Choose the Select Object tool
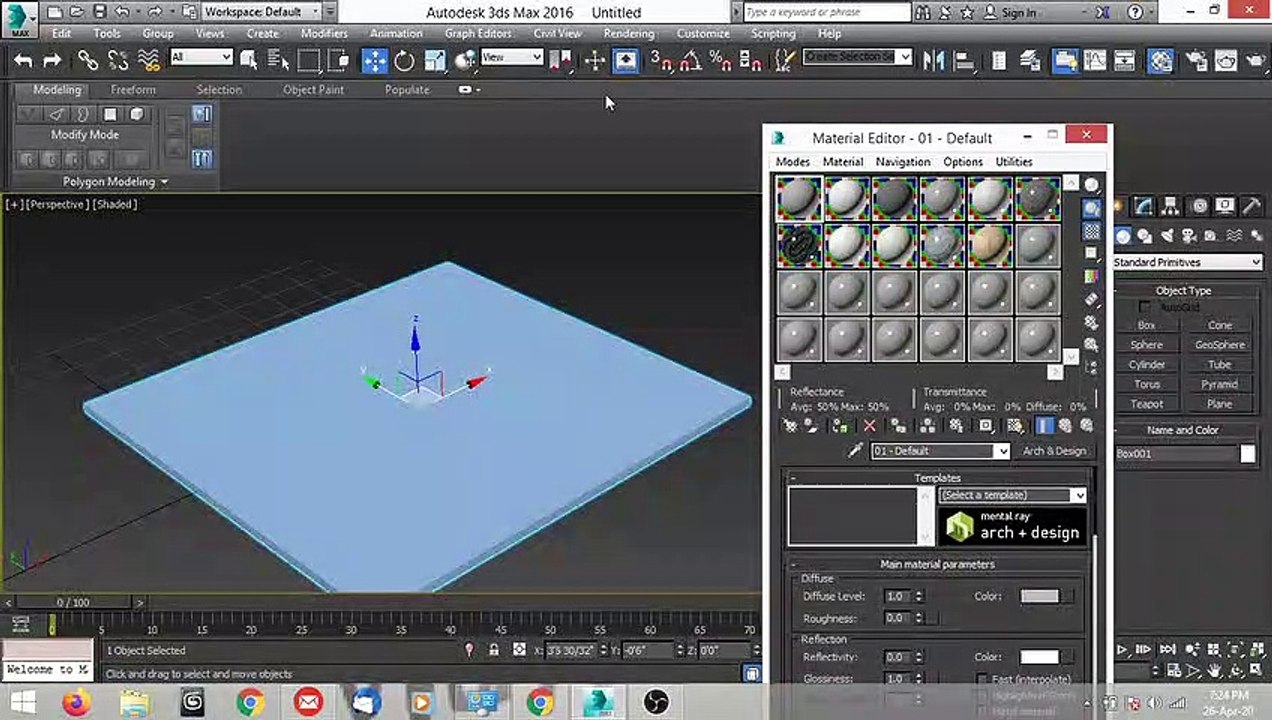The height and width of the screenshot is (720, 1272). click(249, 60)
